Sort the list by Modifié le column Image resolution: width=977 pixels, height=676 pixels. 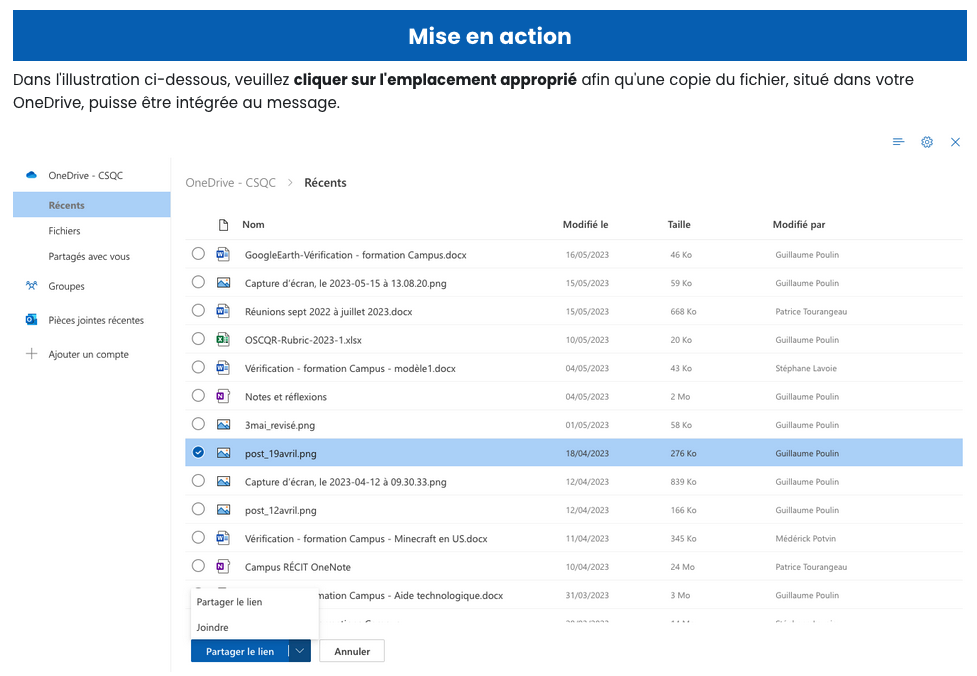[x=585, y=225]
